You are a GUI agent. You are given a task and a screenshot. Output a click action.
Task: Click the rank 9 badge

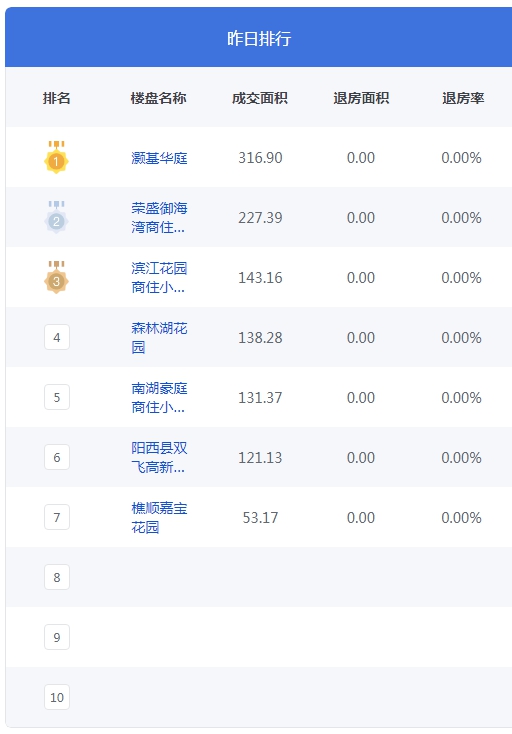[x=57, y=637]
